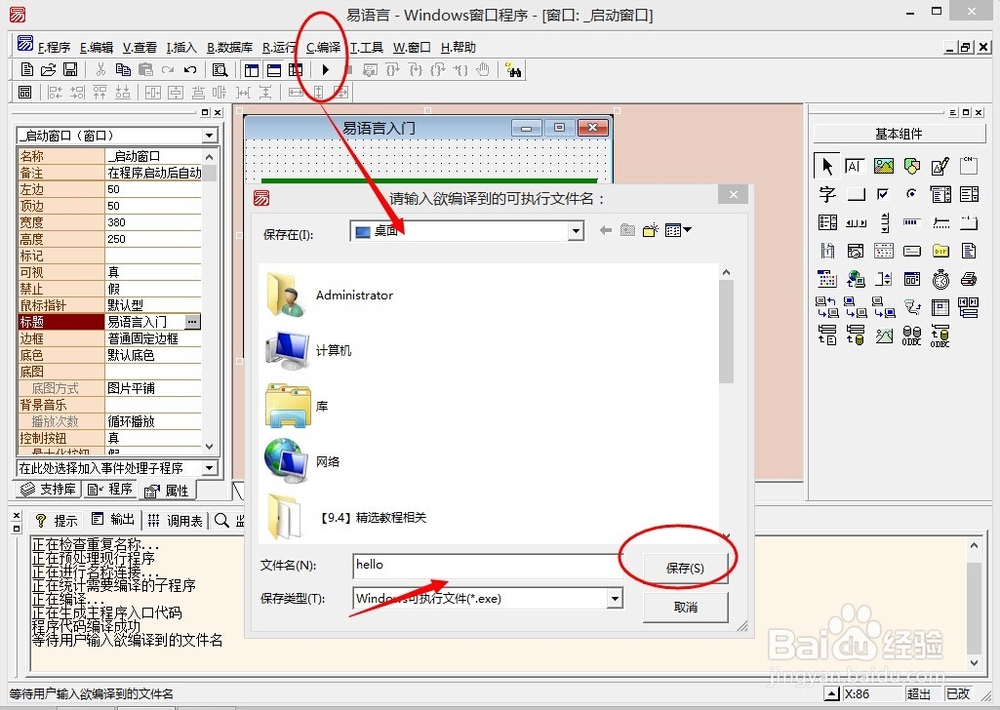Select the Administrator folder
Viewport: 1000px width, 710px height.
click(329, 295)
